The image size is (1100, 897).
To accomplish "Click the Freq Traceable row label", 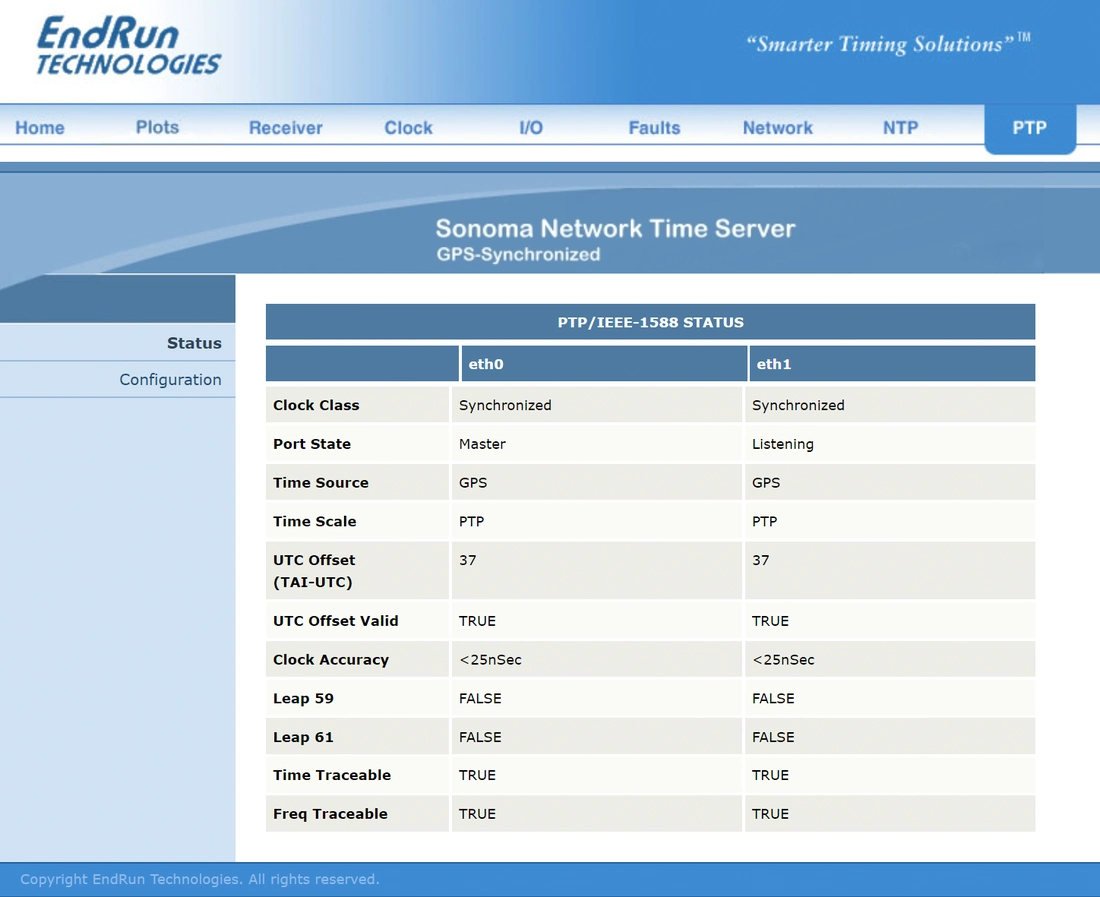I will (x=330, y=814).
